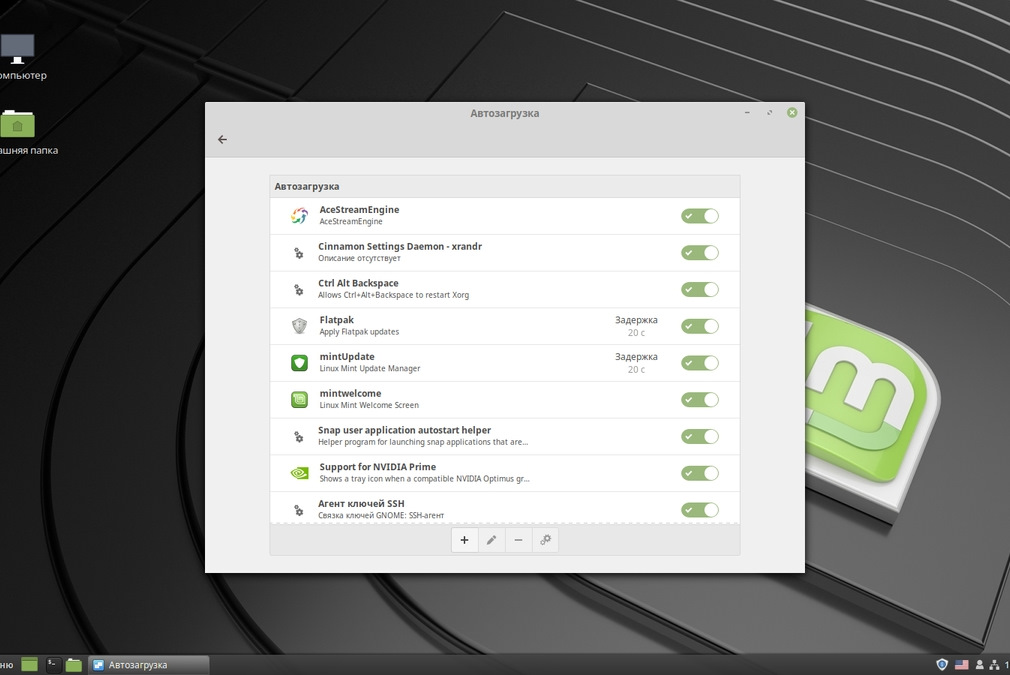
Task: Disable the Ctrl Alt Backspace toggle
Action: tap(699, 289)
